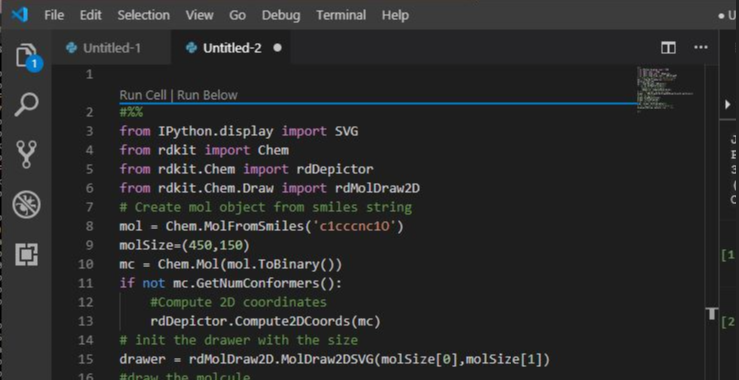
Task: Click the VS Code logo icon
Action: [20, 15]
